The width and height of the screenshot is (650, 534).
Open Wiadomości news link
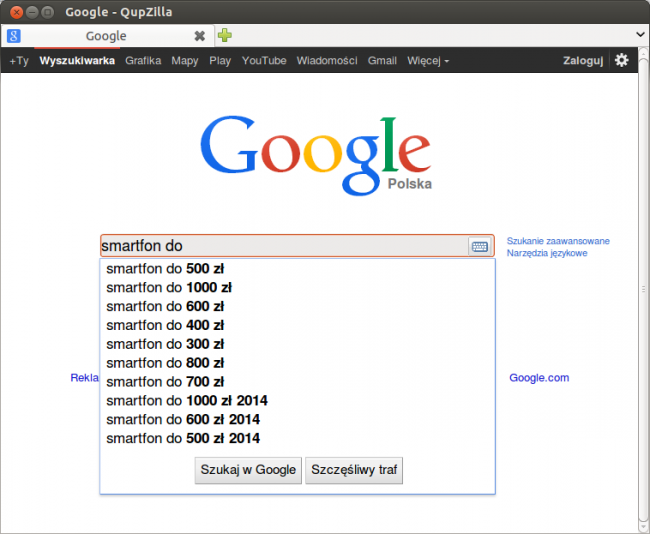pyautogui.click(x=327, y=61)
